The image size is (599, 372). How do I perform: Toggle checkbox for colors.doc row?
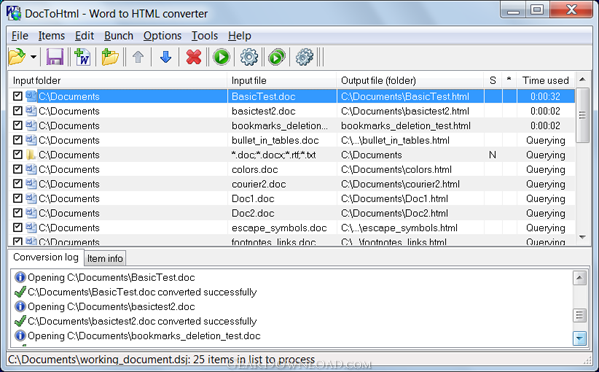[18, 169]
